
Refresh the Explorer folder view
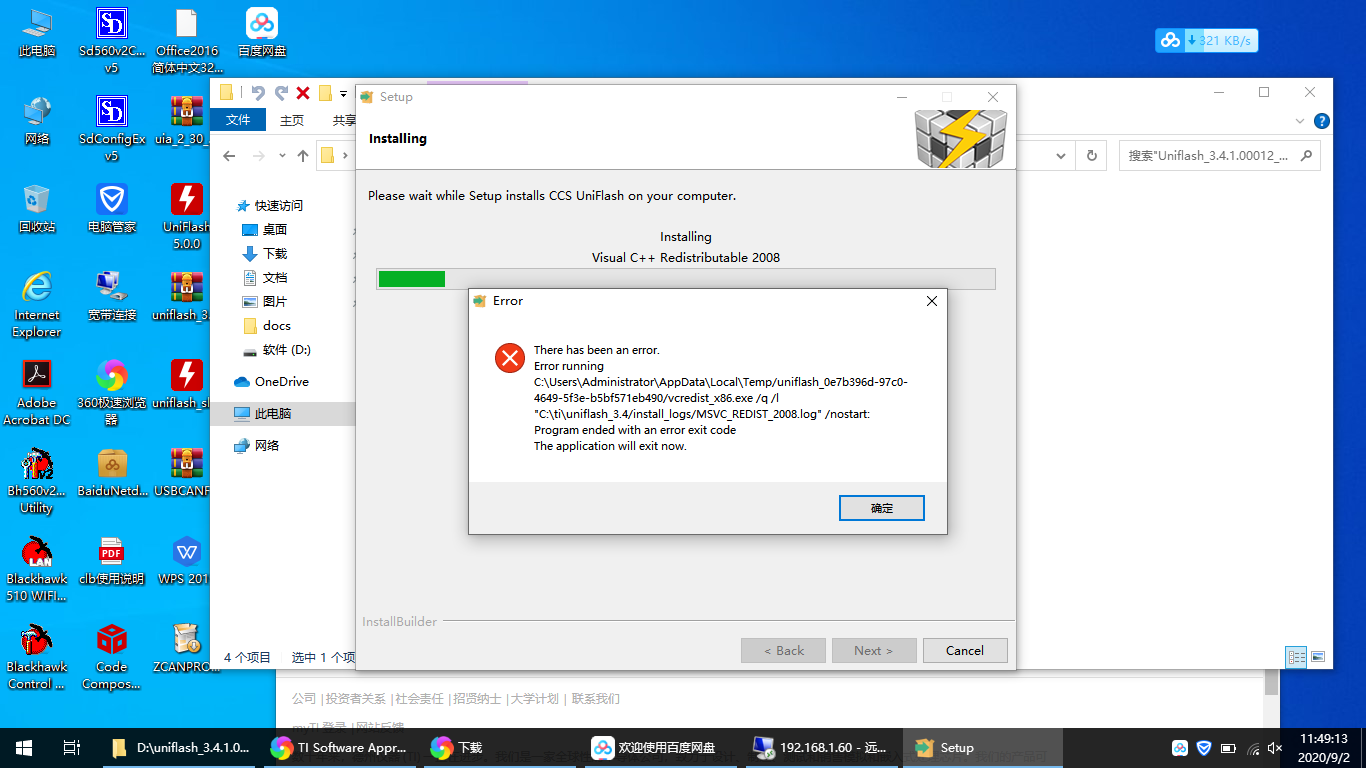click(x=1091, y=156)
